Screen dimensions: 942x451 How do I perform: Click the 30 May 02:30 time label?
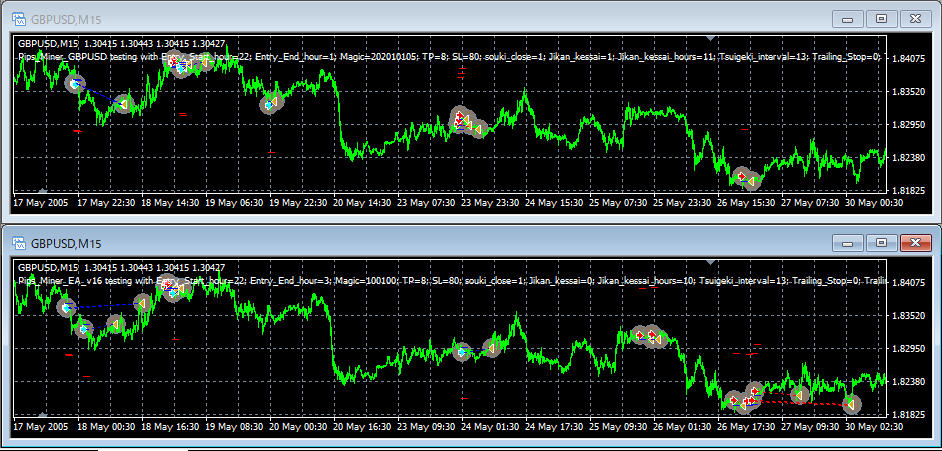875,427
